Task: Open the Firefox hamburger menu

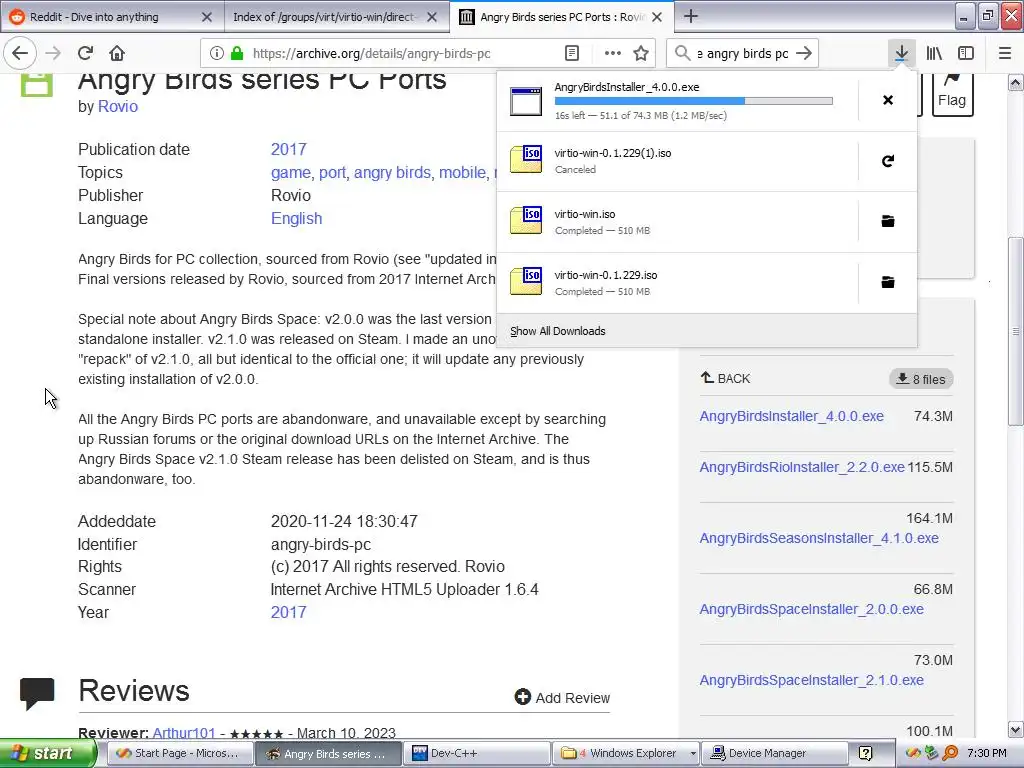Action: (x=1004, y=53)
